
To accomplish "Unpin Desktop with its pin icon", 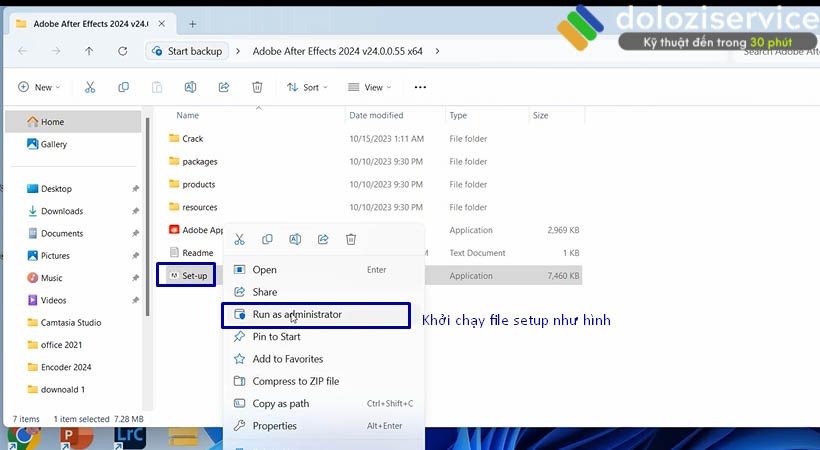I will pyautogui.click(x=135, y=189).
